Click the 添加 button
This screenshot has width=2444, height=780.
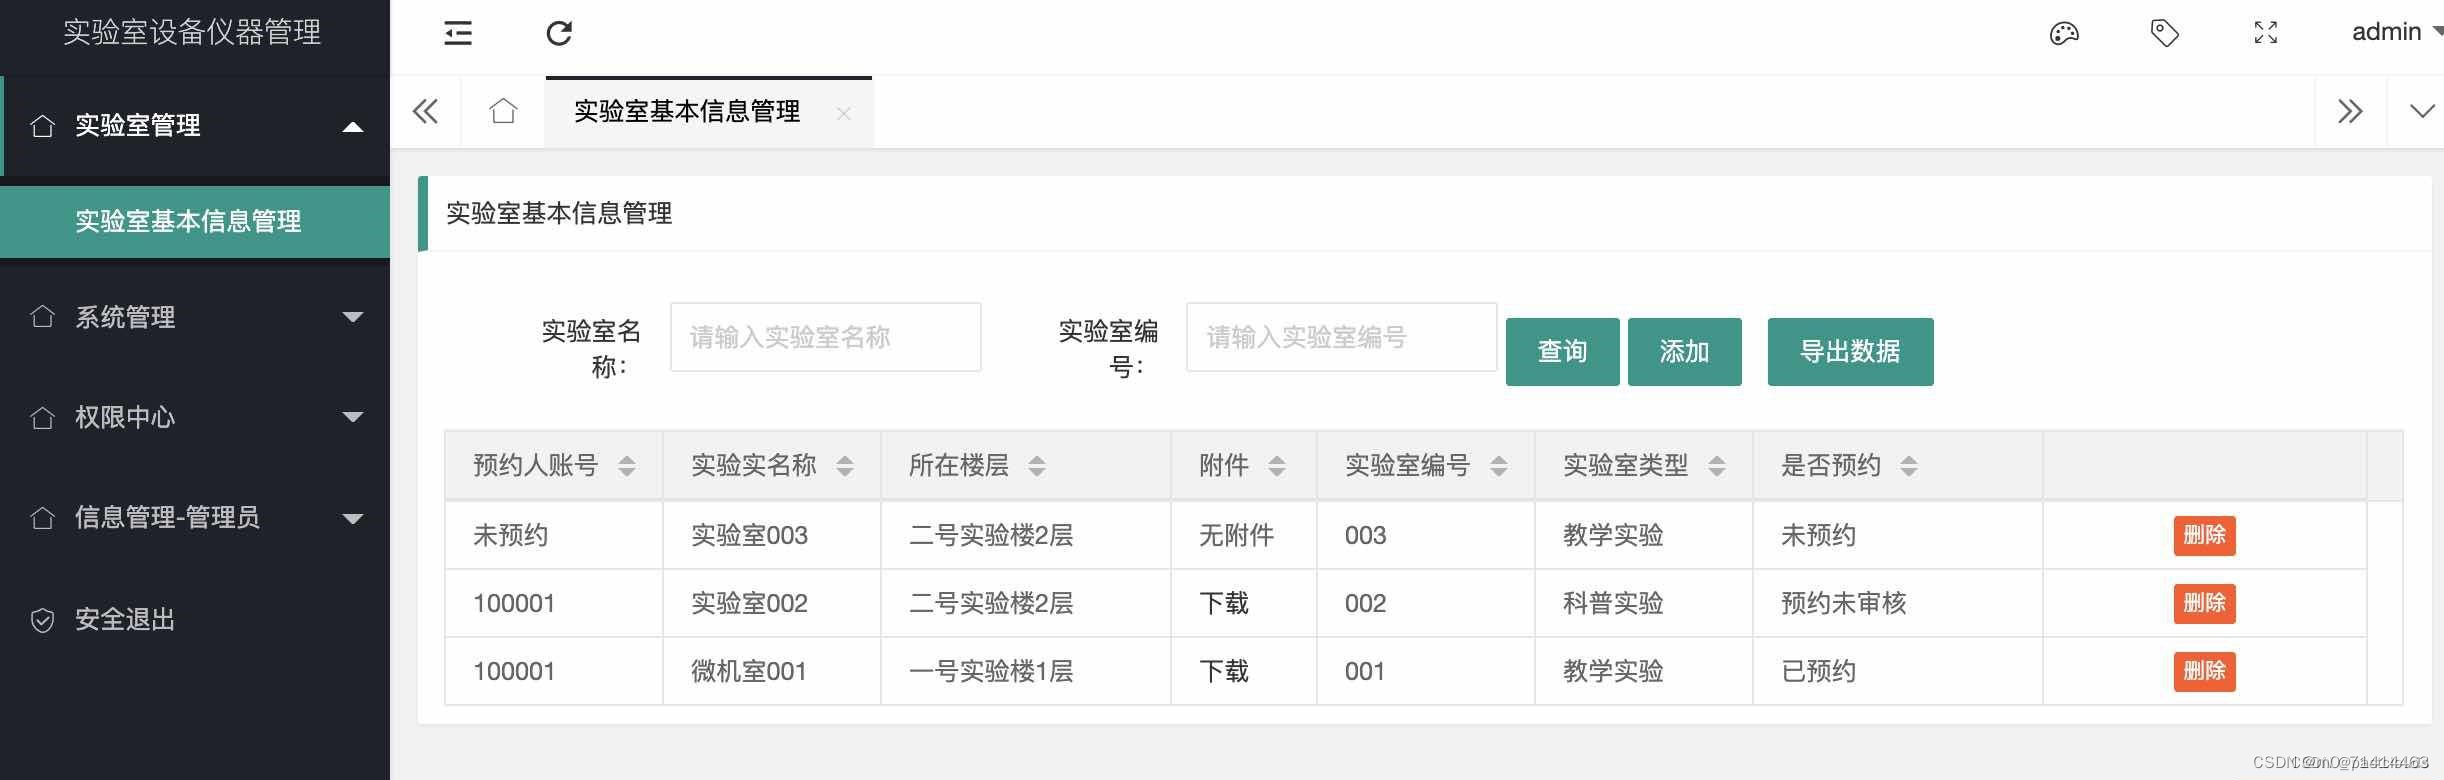click(x=1684, y=352)
